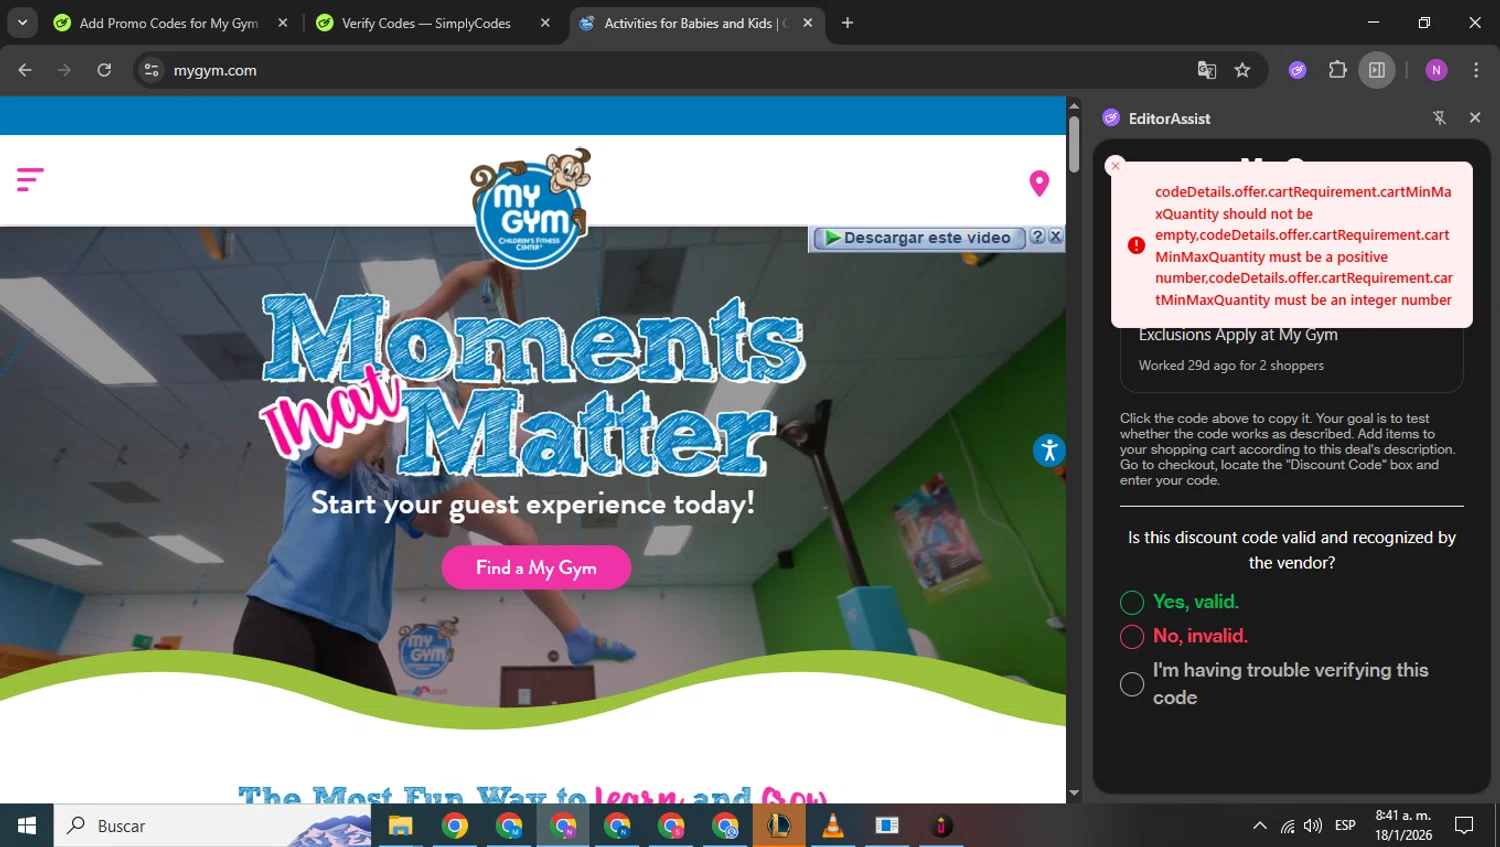The width and height of the screenshot is (1500, 847).
Task: Open Chrome with the M profile badge on taskbar
Action: pyautogui.click(x=508, y=826)
